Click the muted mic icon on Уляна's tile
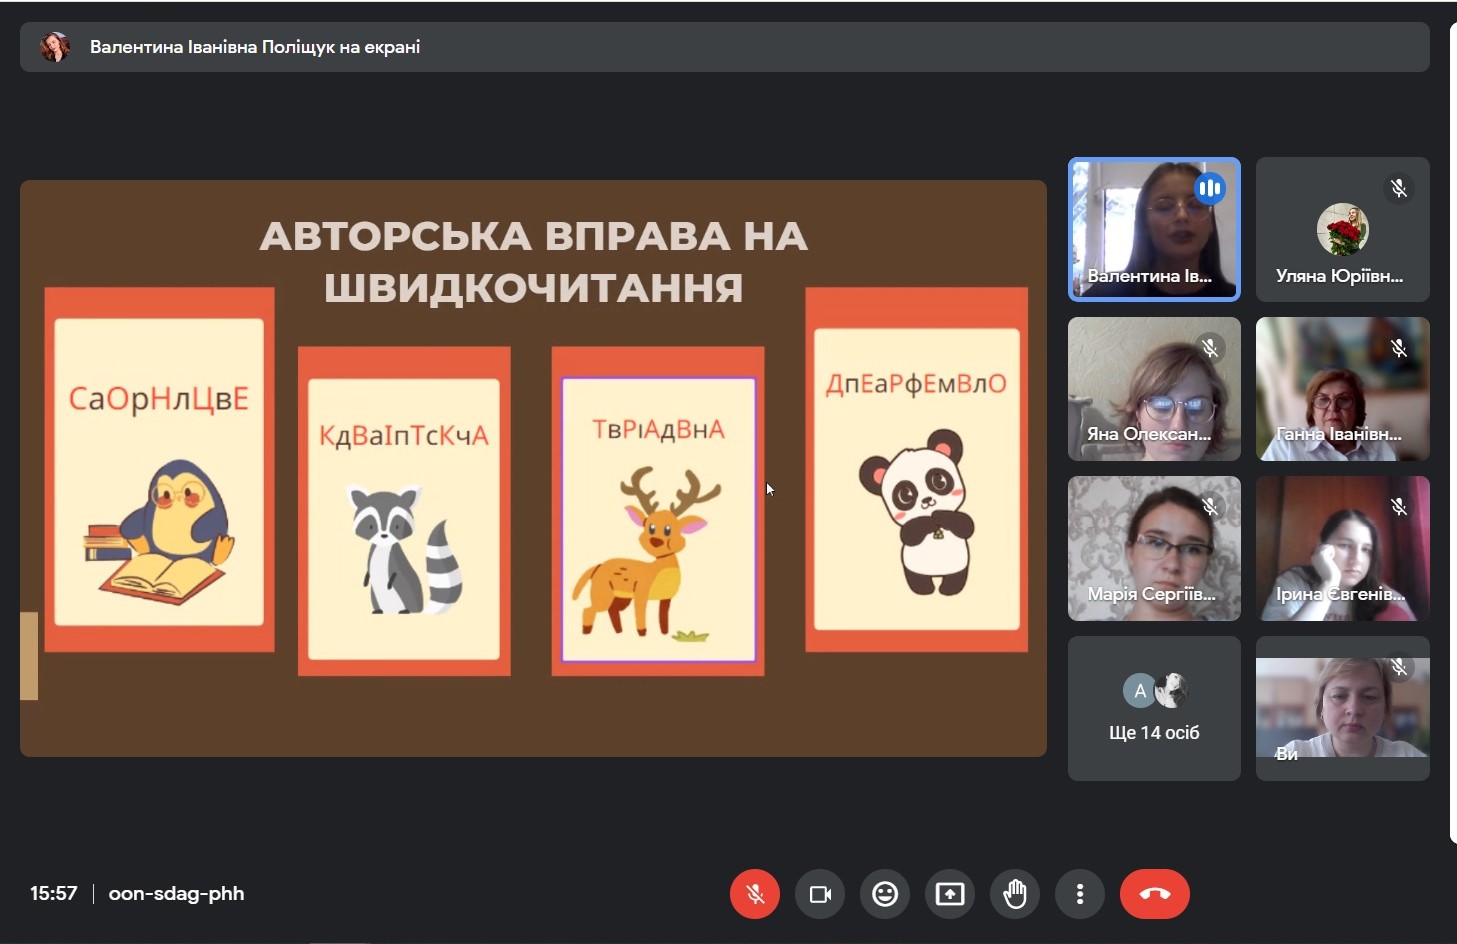This screenshot has width=1457, height=944. point(1399,188)
